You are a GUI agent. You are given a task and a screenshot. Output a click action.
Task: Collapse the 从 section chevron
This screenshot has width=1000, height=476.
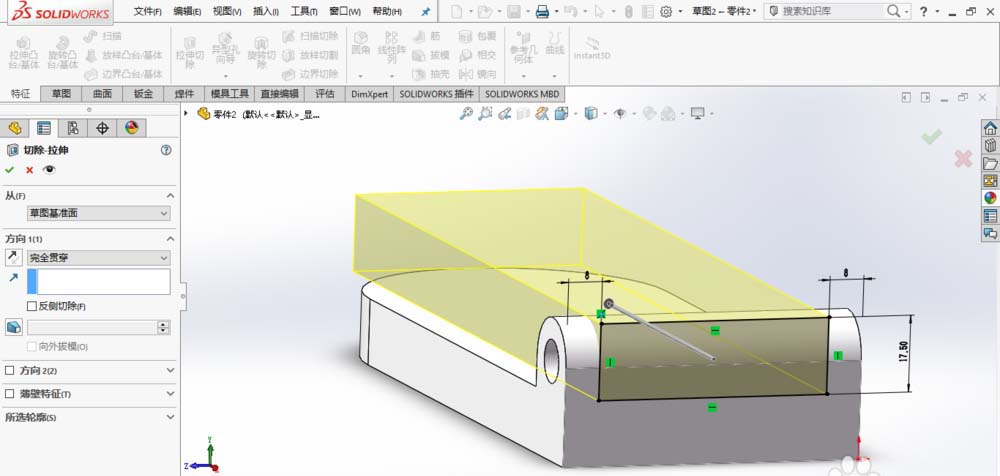170,195
